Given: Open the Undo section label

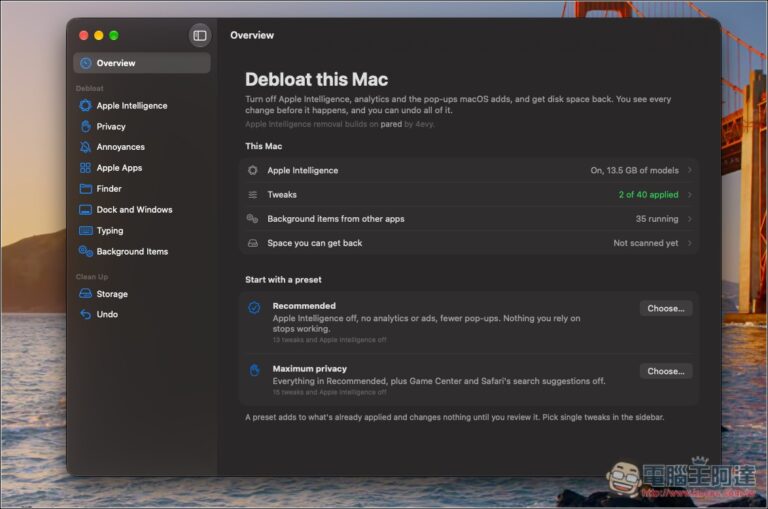Looking at the screenshot, I should click(x=107, y=315).
